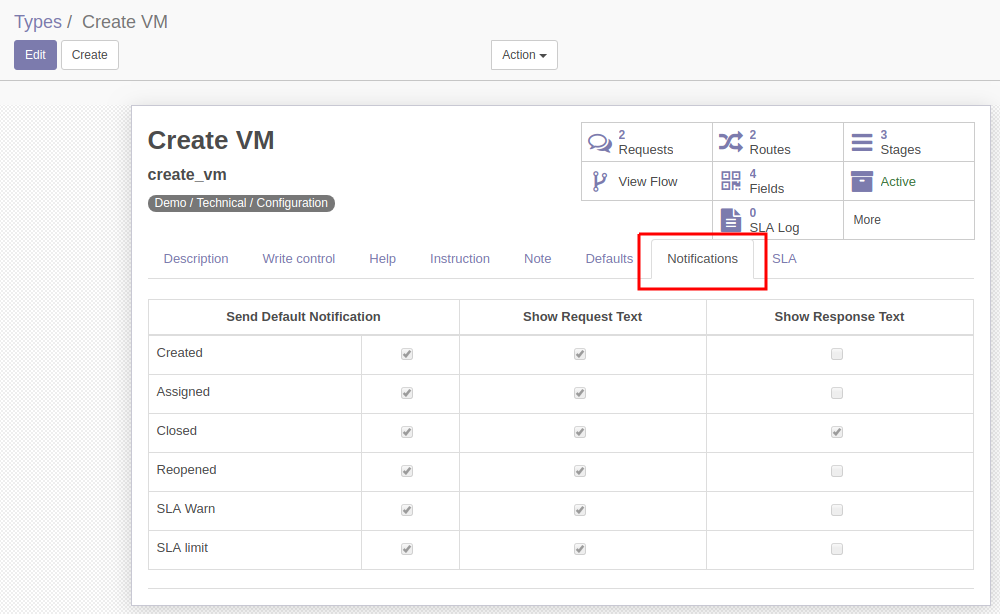1000x614 pixels.
Task: Click the Fields QR code icon
Action: (x=731, y=181)
